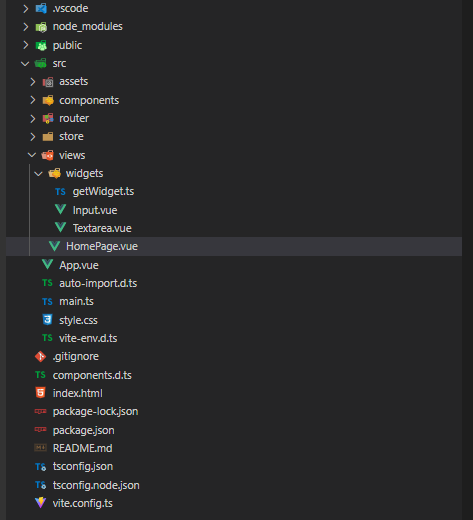
Task: Click the Vue icon beside App.vue
Action: (x=48, y=265)
